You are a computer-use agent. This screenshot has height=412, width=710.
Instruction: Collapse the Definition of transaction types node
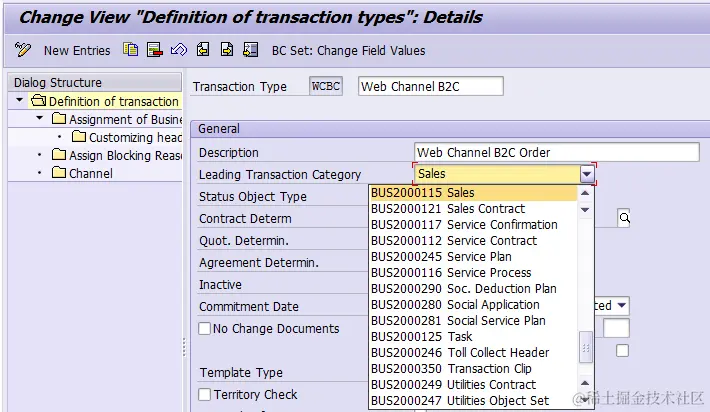[19, 100]
